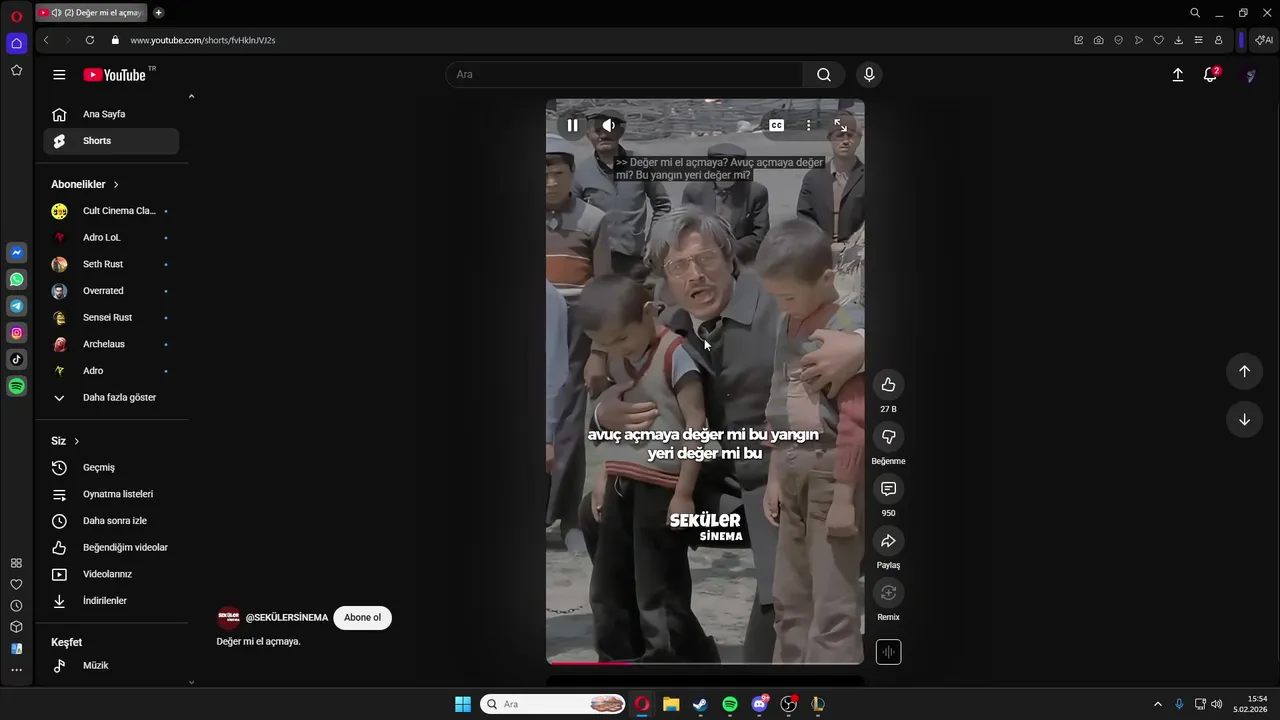Open Videolarınız in the sidebar
1280x720 pixels.
pyautogui.click(x=111, y=574)
